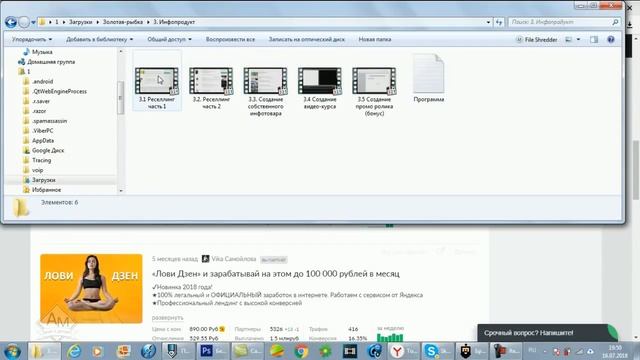Select the Программа document file

click(x=428, y=78)
